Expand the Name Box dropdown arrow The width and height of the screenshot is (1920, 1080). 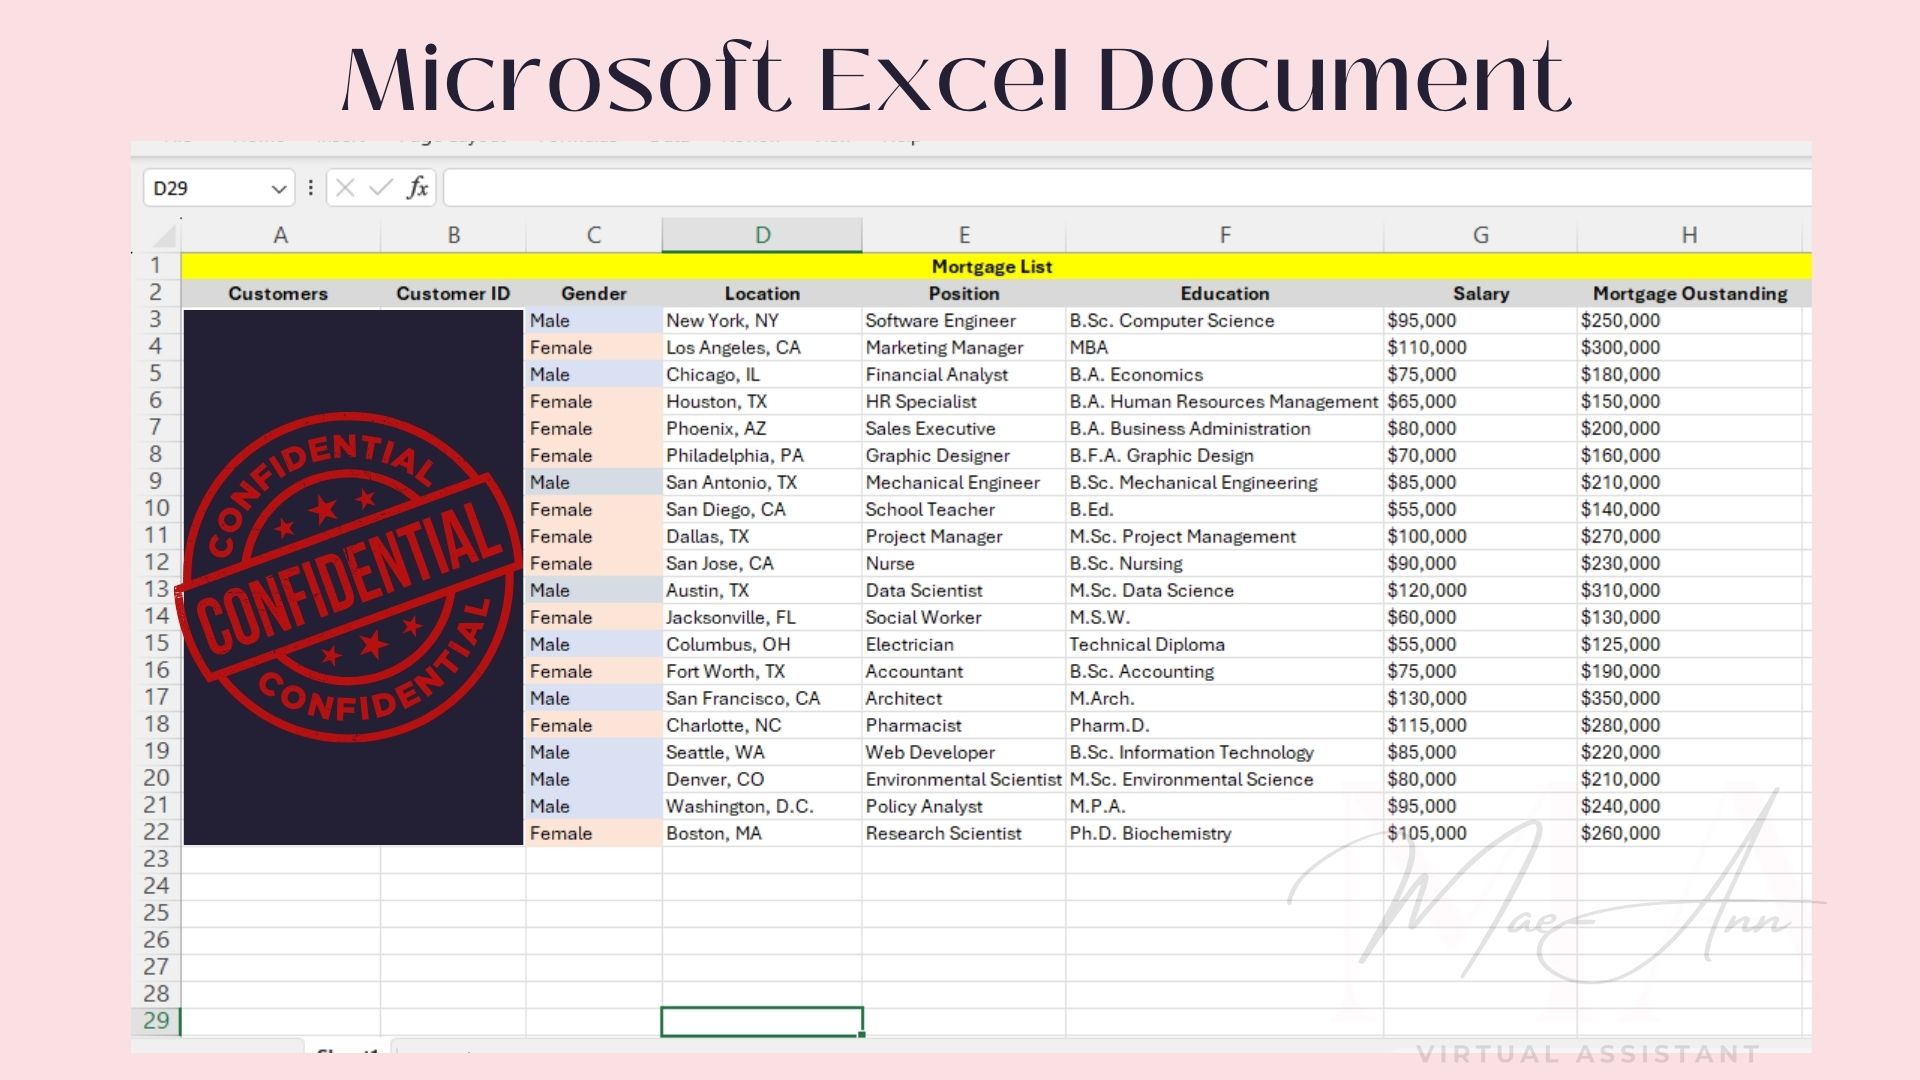(x=279, y=189)
